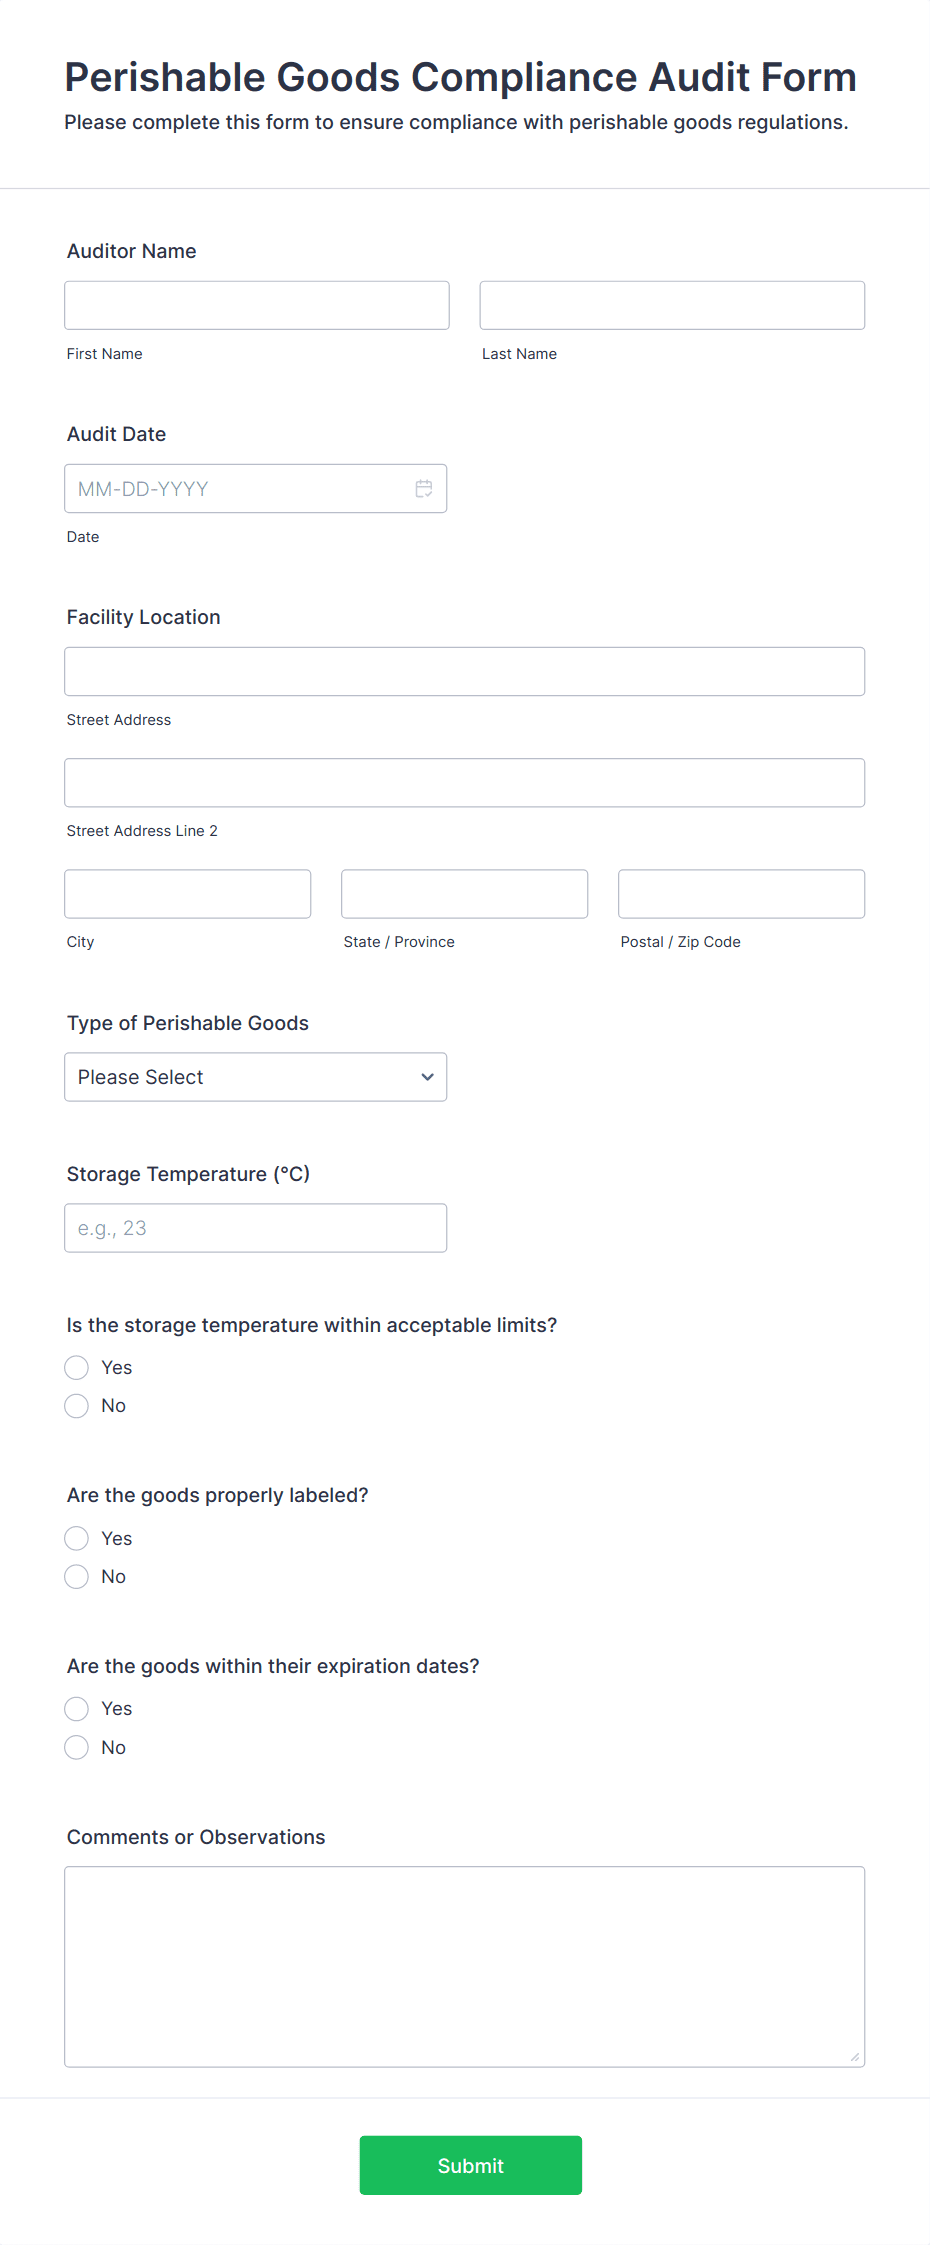The image size is (930, 2245).
Task: Open the calendar picker icon in Audit Date
Action: 424,489
